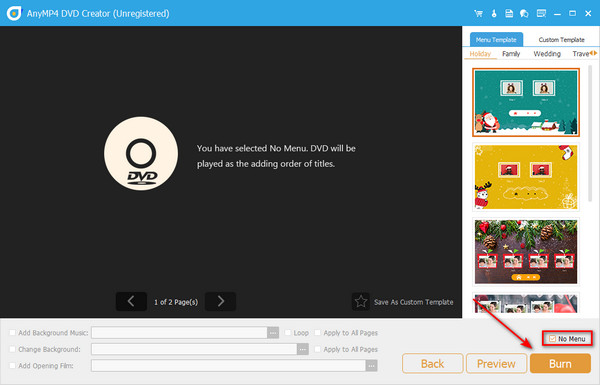The image size is (600, 385).
Task: Browse for background music file
Action: point(273,333)
